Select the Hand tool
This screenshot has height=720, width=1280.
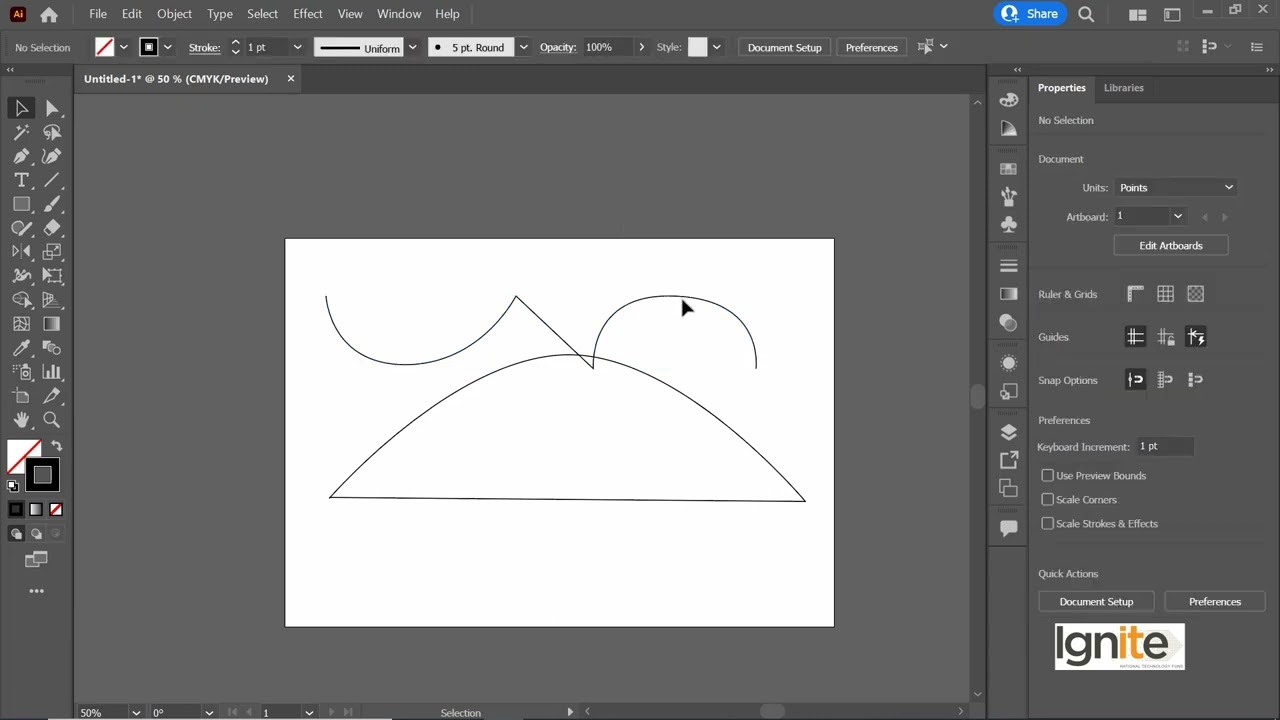coord(21,420)
